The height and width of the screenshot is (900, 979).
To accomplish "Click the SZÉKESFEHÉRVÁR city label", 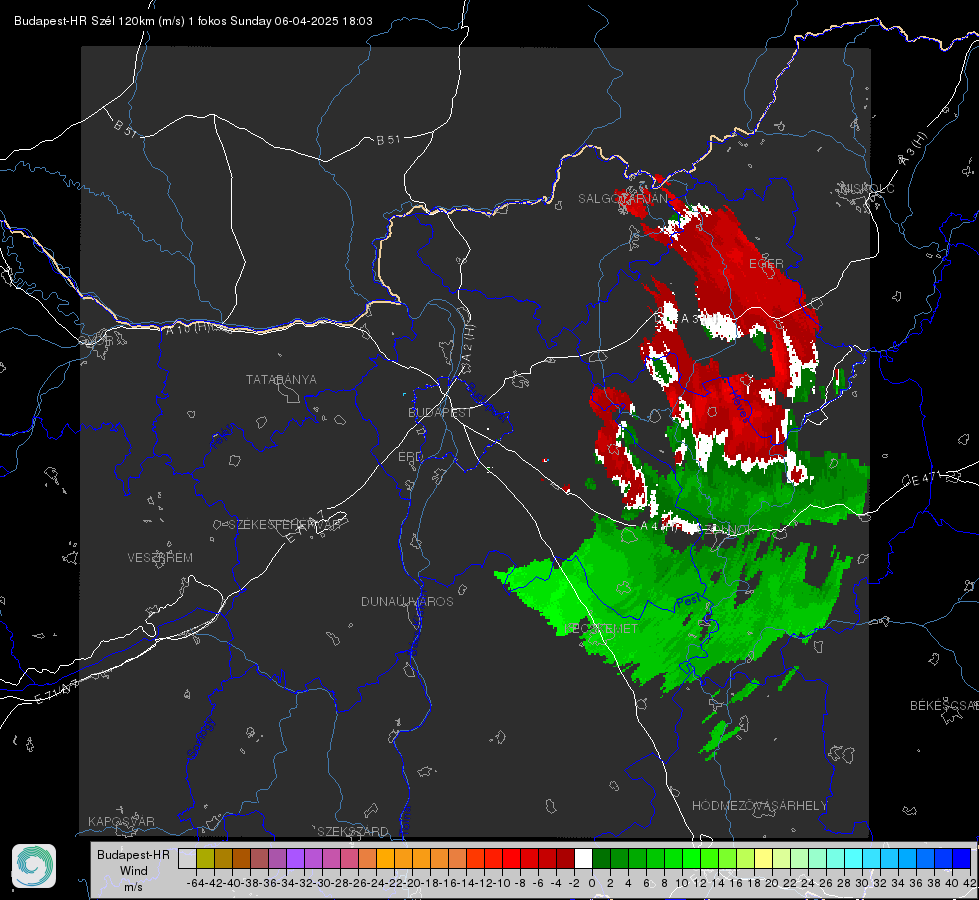I will [x=285, y=525].
